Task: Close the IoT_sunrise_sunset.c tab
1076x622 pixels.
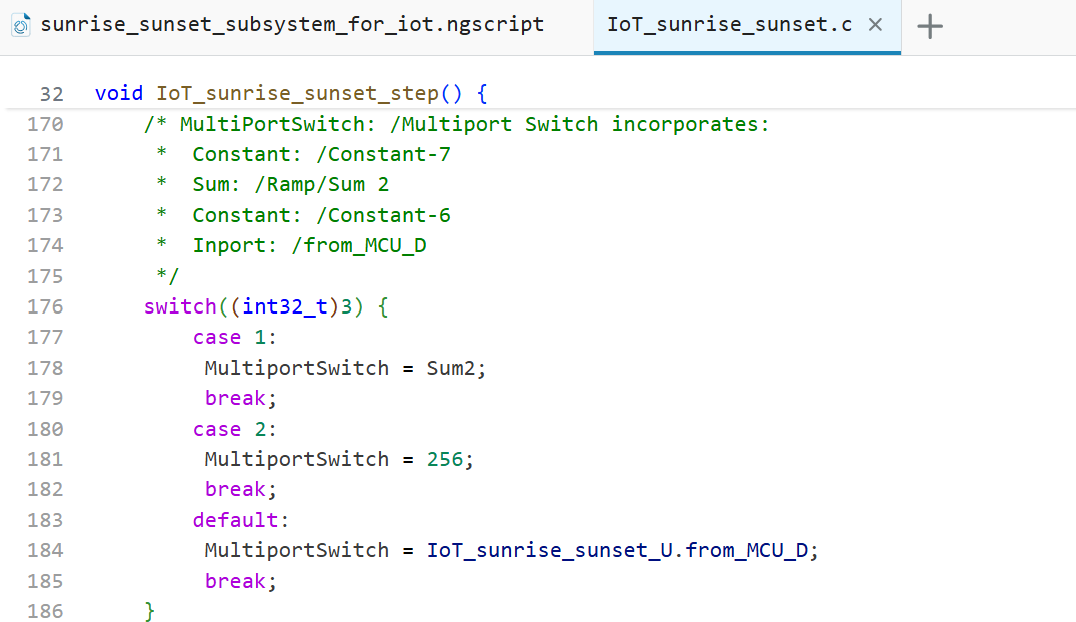Action: pos(875,25)
